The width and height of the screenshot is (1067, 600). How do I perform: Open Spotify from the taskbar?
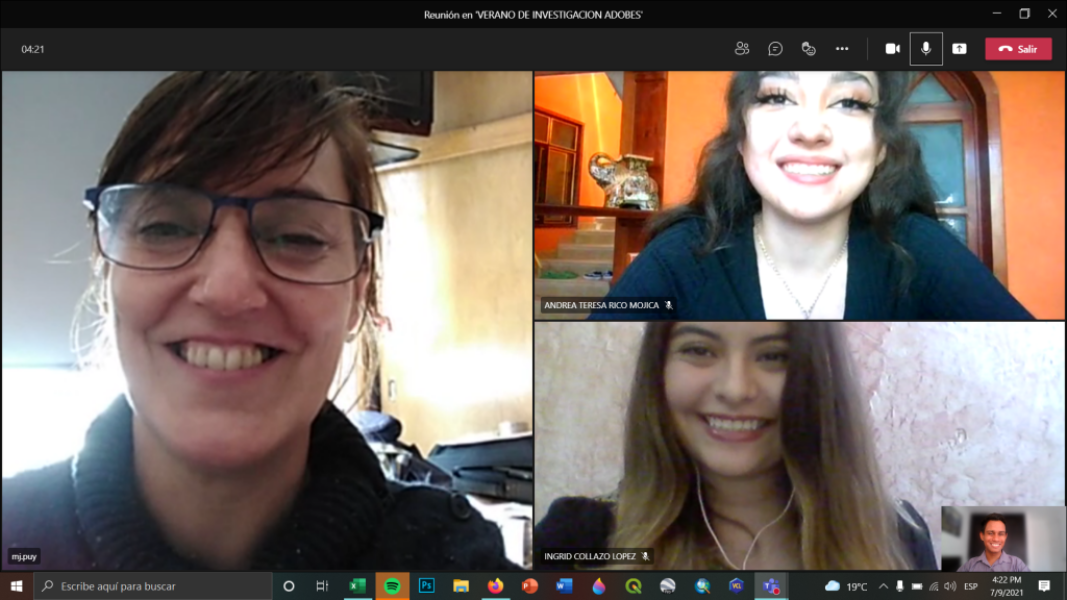(392, 586)
